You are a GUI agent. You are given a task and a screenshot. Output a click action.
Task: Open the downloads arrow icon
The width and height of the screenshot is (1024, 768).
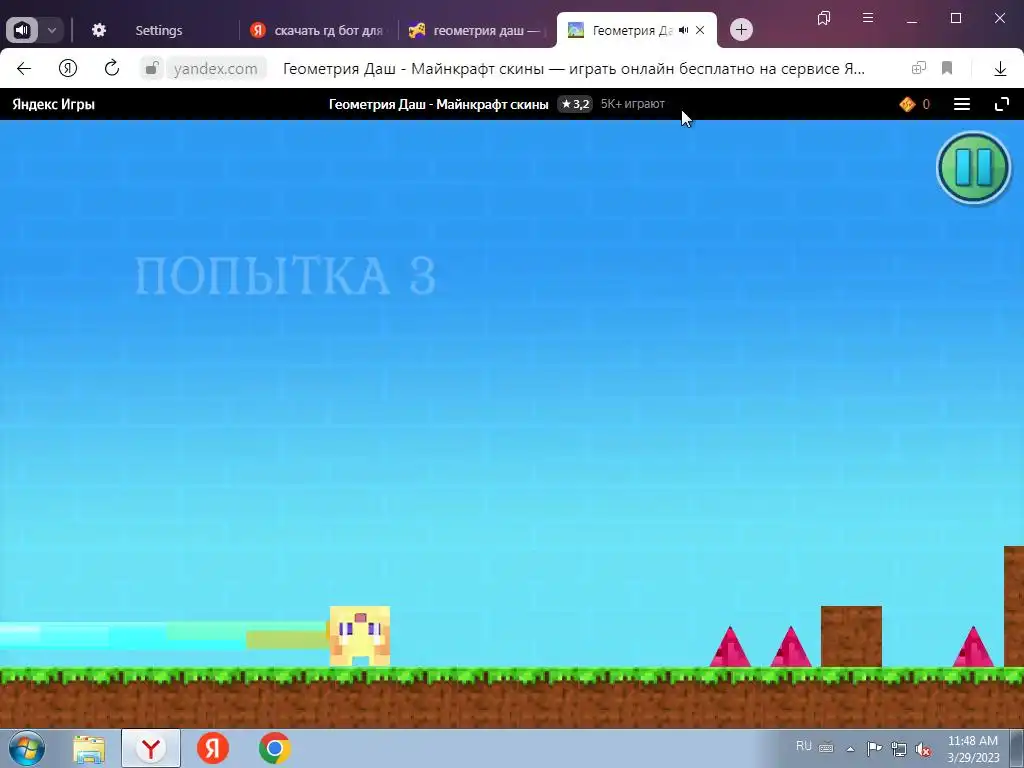1000,68
